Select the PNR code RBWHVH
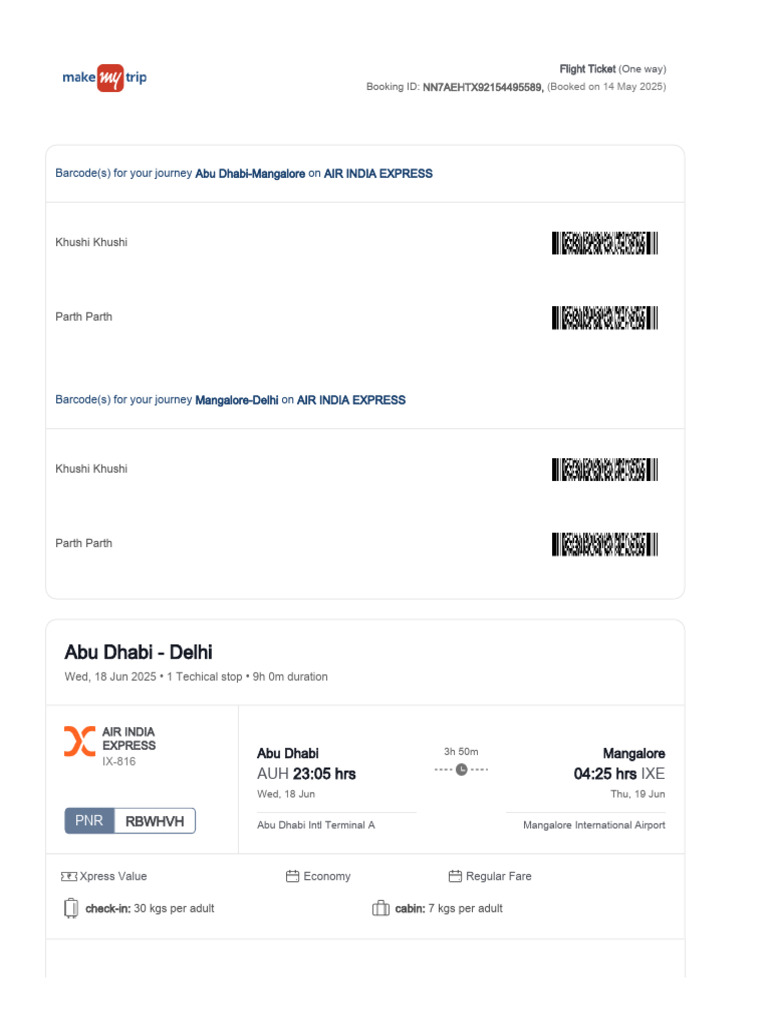The width and height of the screenshot is (768, 1024). tap(155, 821)
